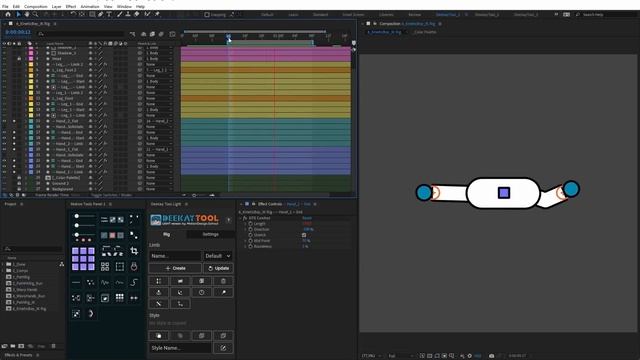Open the Default dropdown in Deekay Tool
The image size is (640, 360).
[x=218, y=256]
